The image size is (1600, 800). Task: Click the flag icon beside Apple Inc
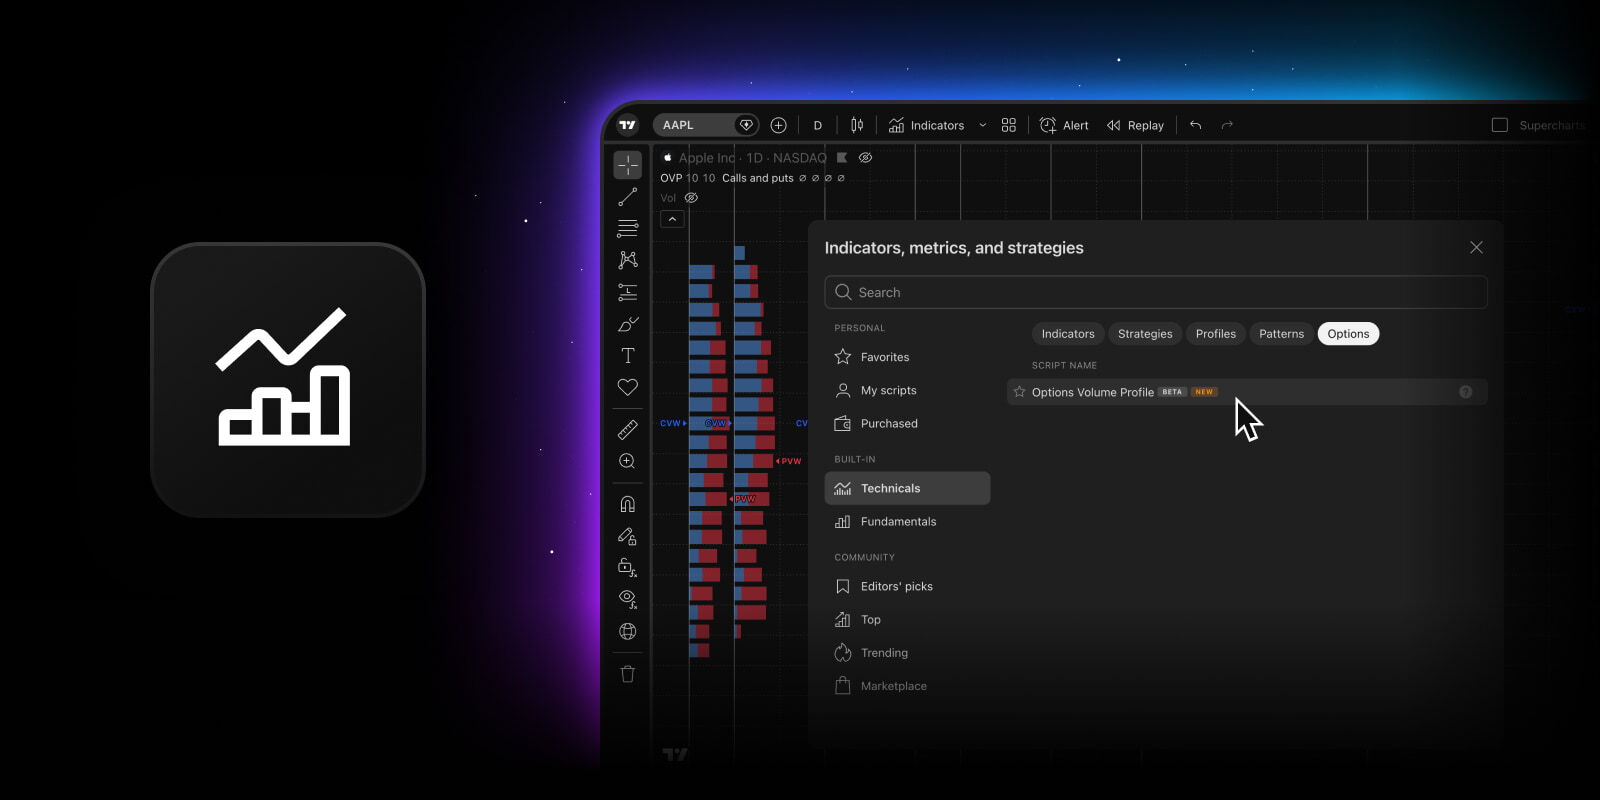[842, 158]
